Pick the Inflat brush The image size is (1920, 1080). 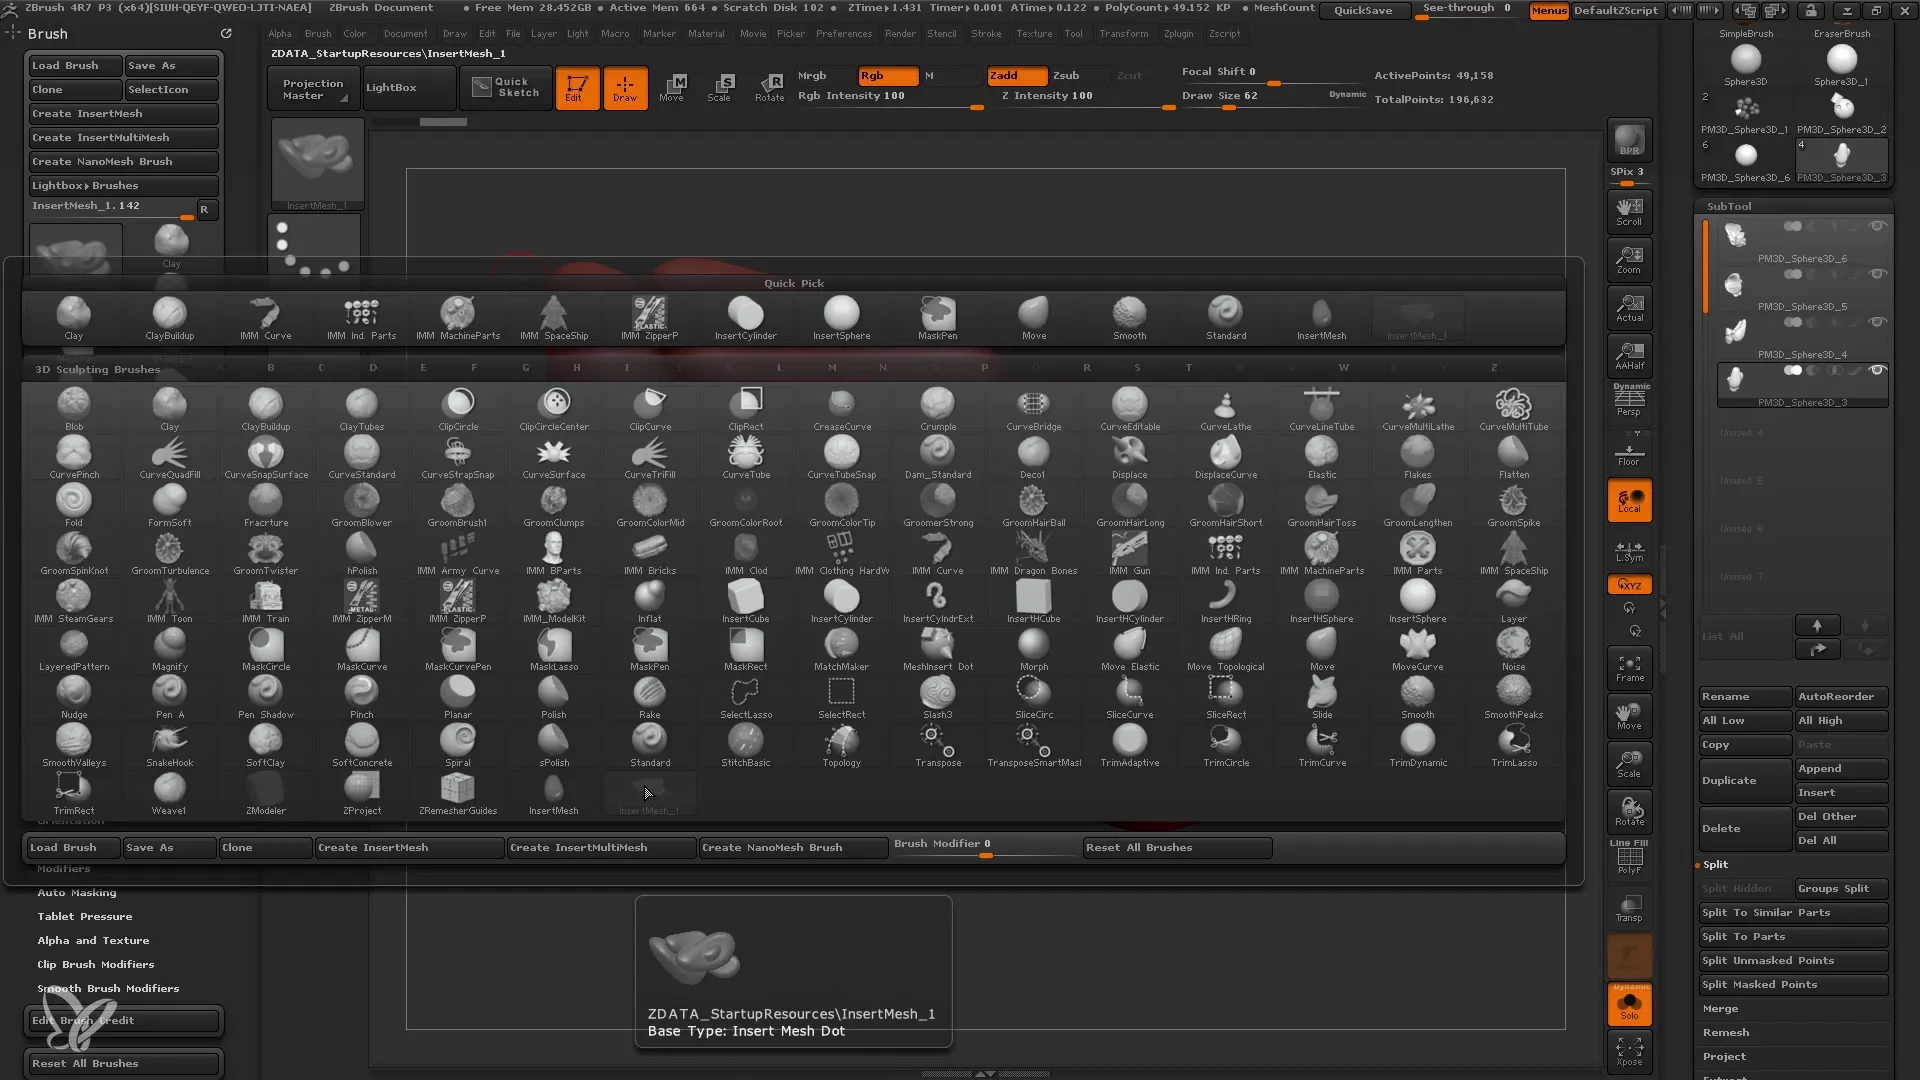point(649,601)
